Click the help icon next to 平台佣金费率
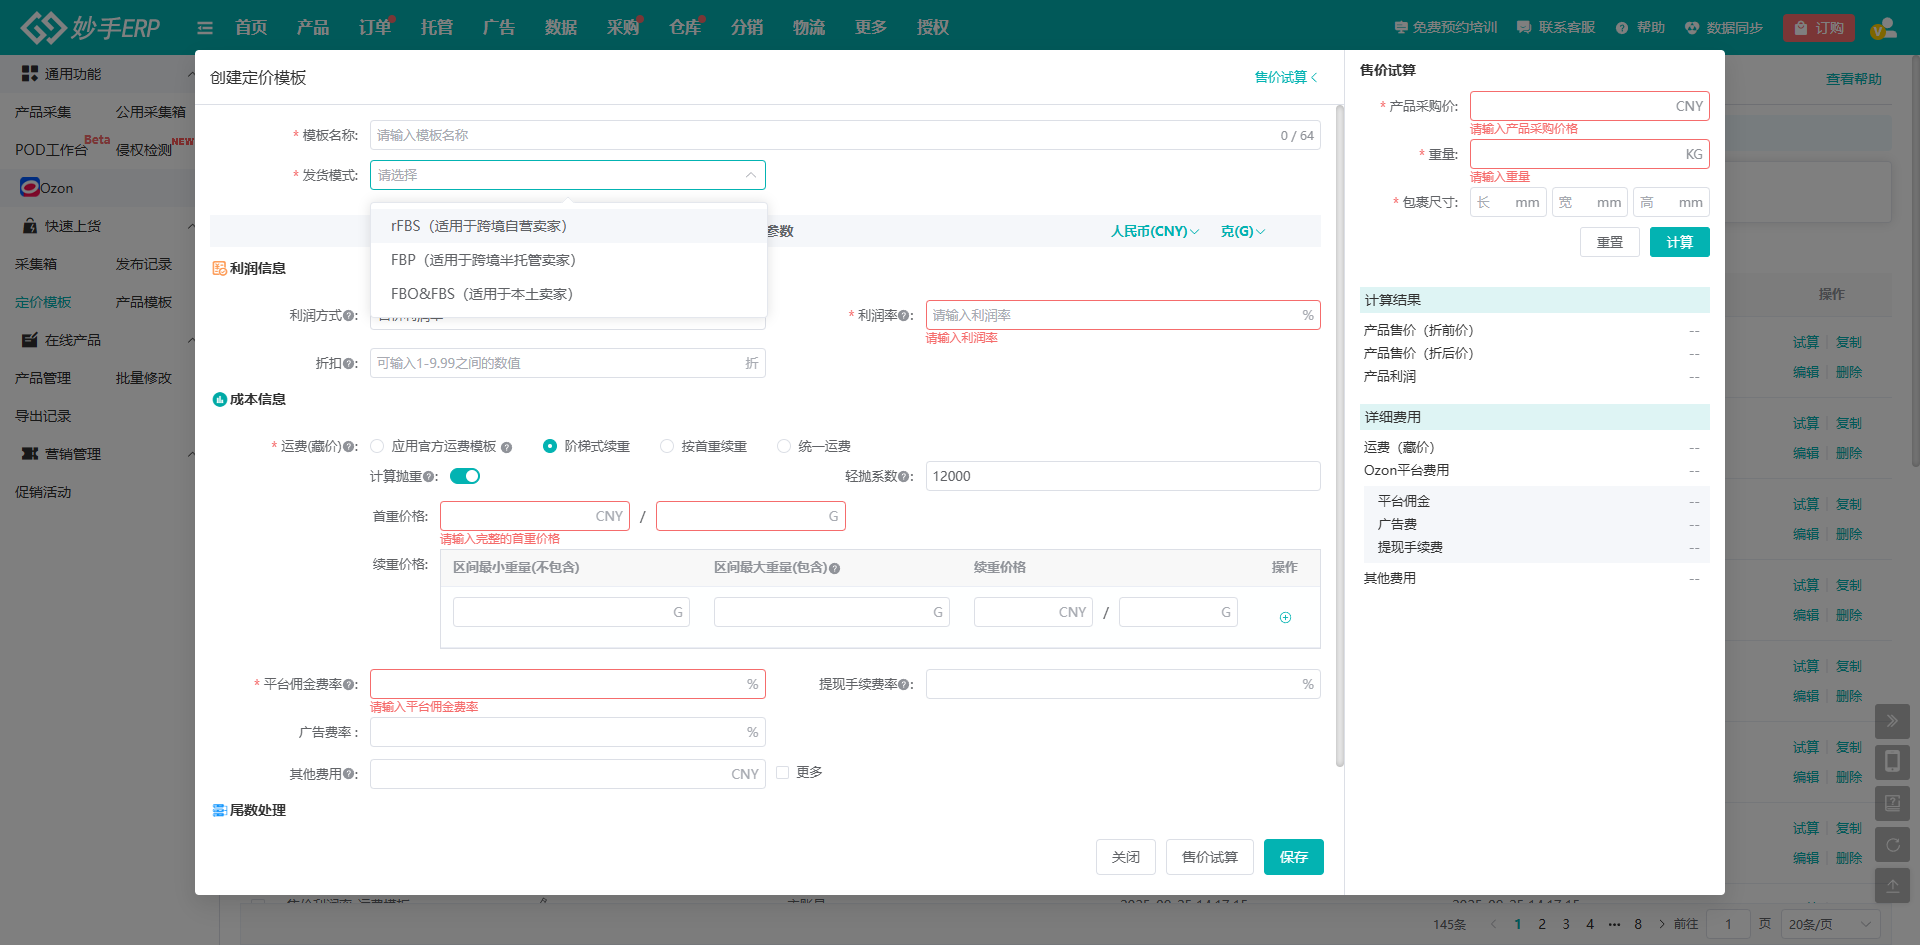1920x945 pixels. click(348, 685)
